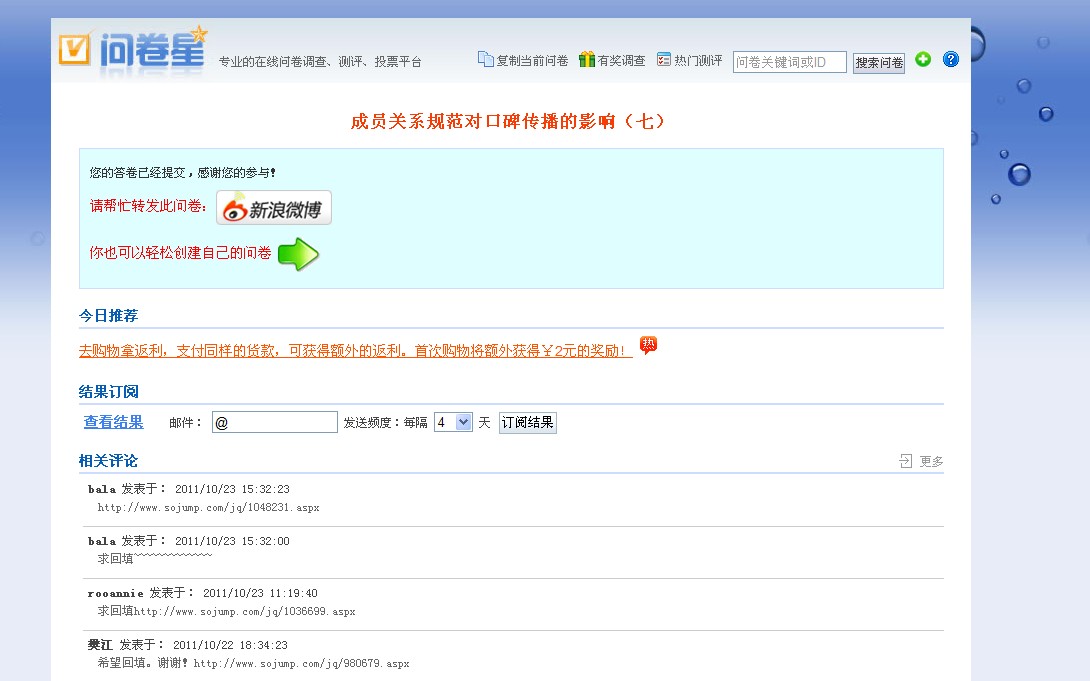Open 复制当前问卷 link

coord(532,60)
